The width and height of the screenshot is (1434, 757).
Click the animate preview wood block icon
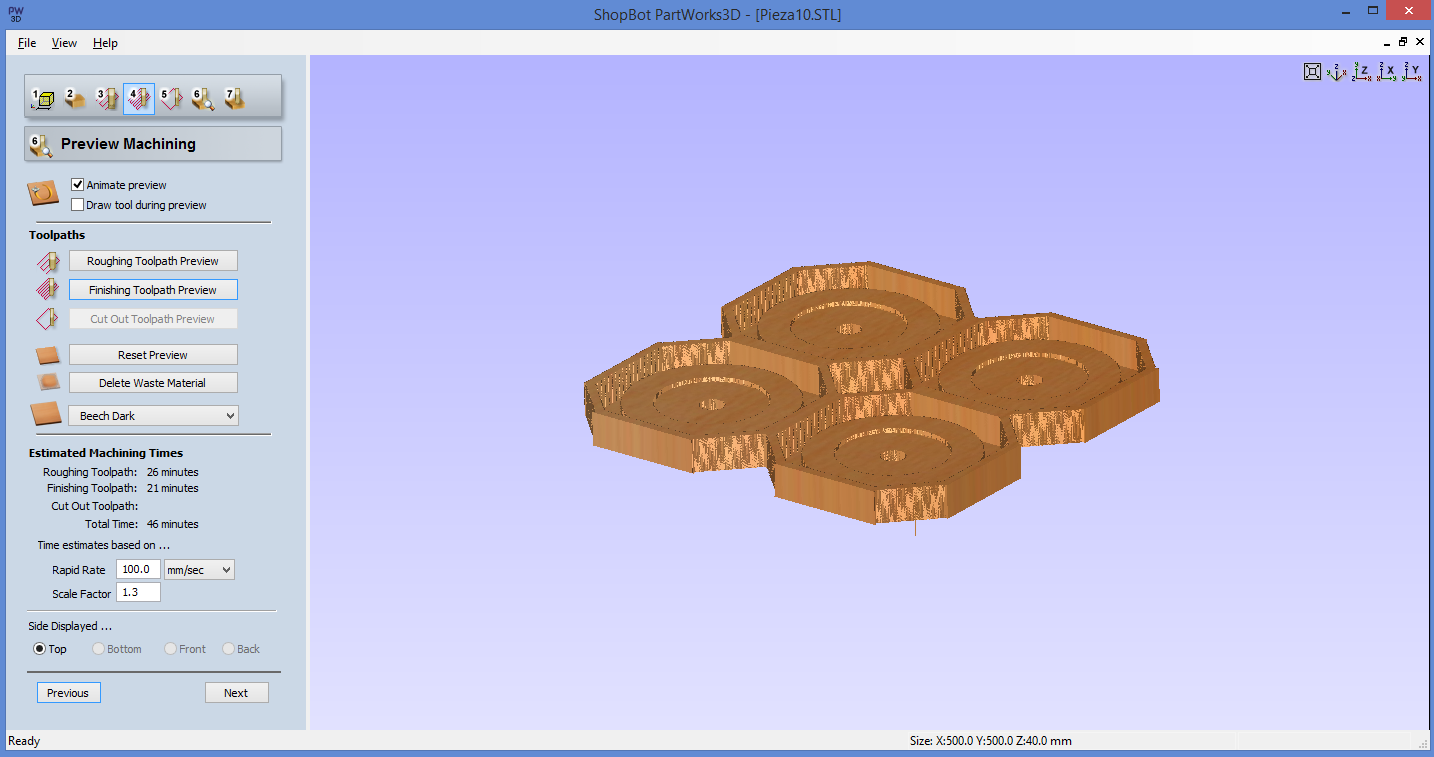pos(43,193)
